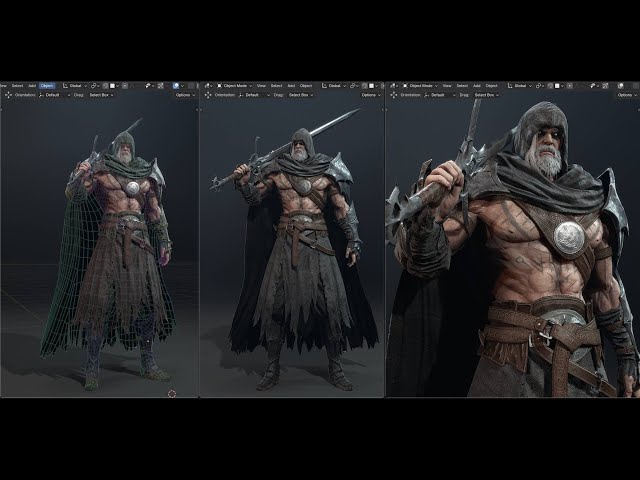Open pivot point selector in left viewport

[x=95, y=86]
